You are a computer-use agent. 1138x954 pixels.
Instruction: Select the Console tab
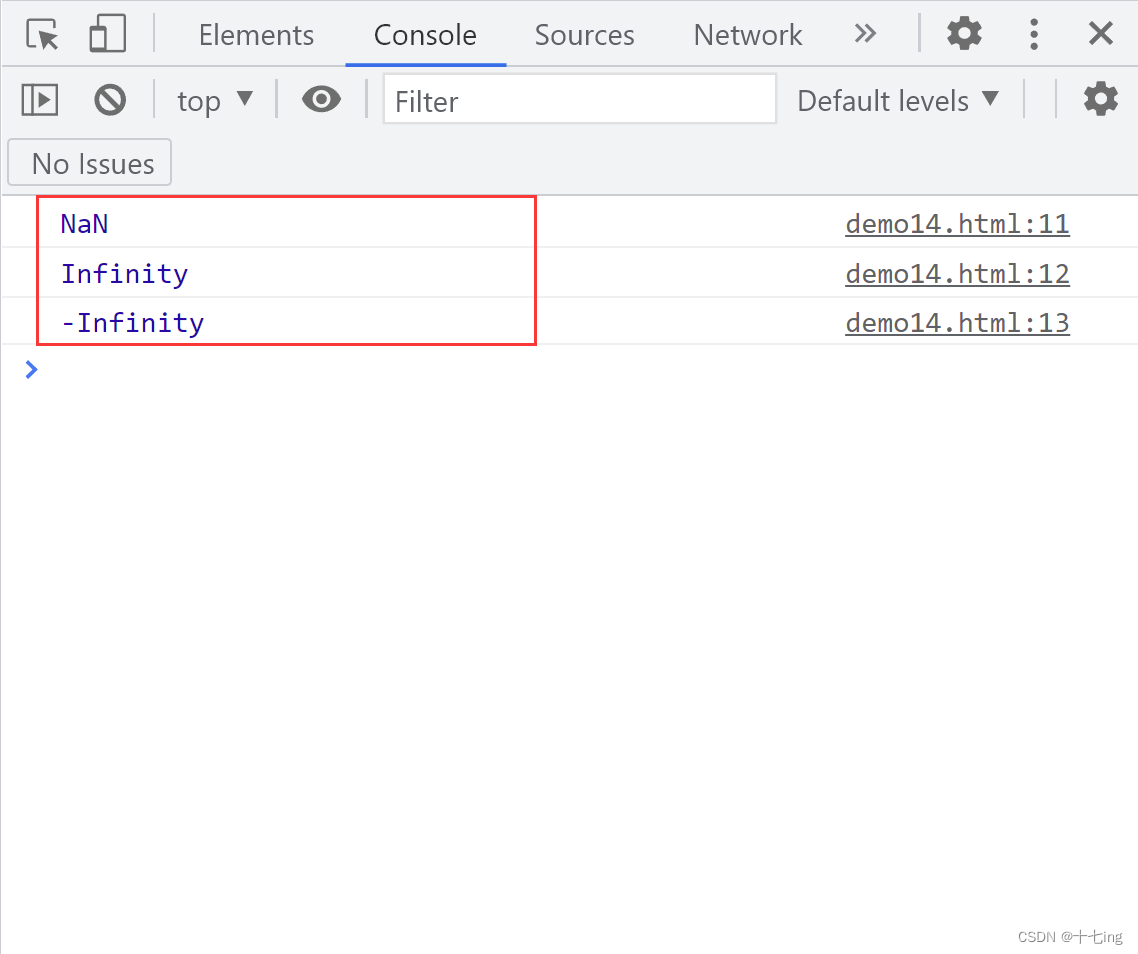pos(425,35)
